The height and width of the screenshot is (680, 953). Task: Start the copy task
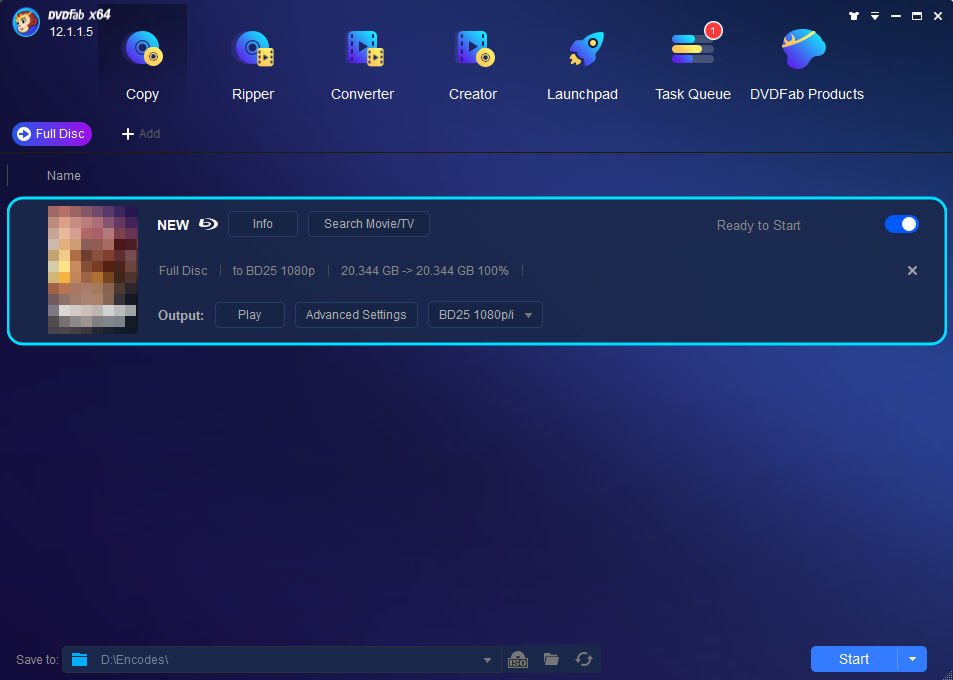pos(854,659)
